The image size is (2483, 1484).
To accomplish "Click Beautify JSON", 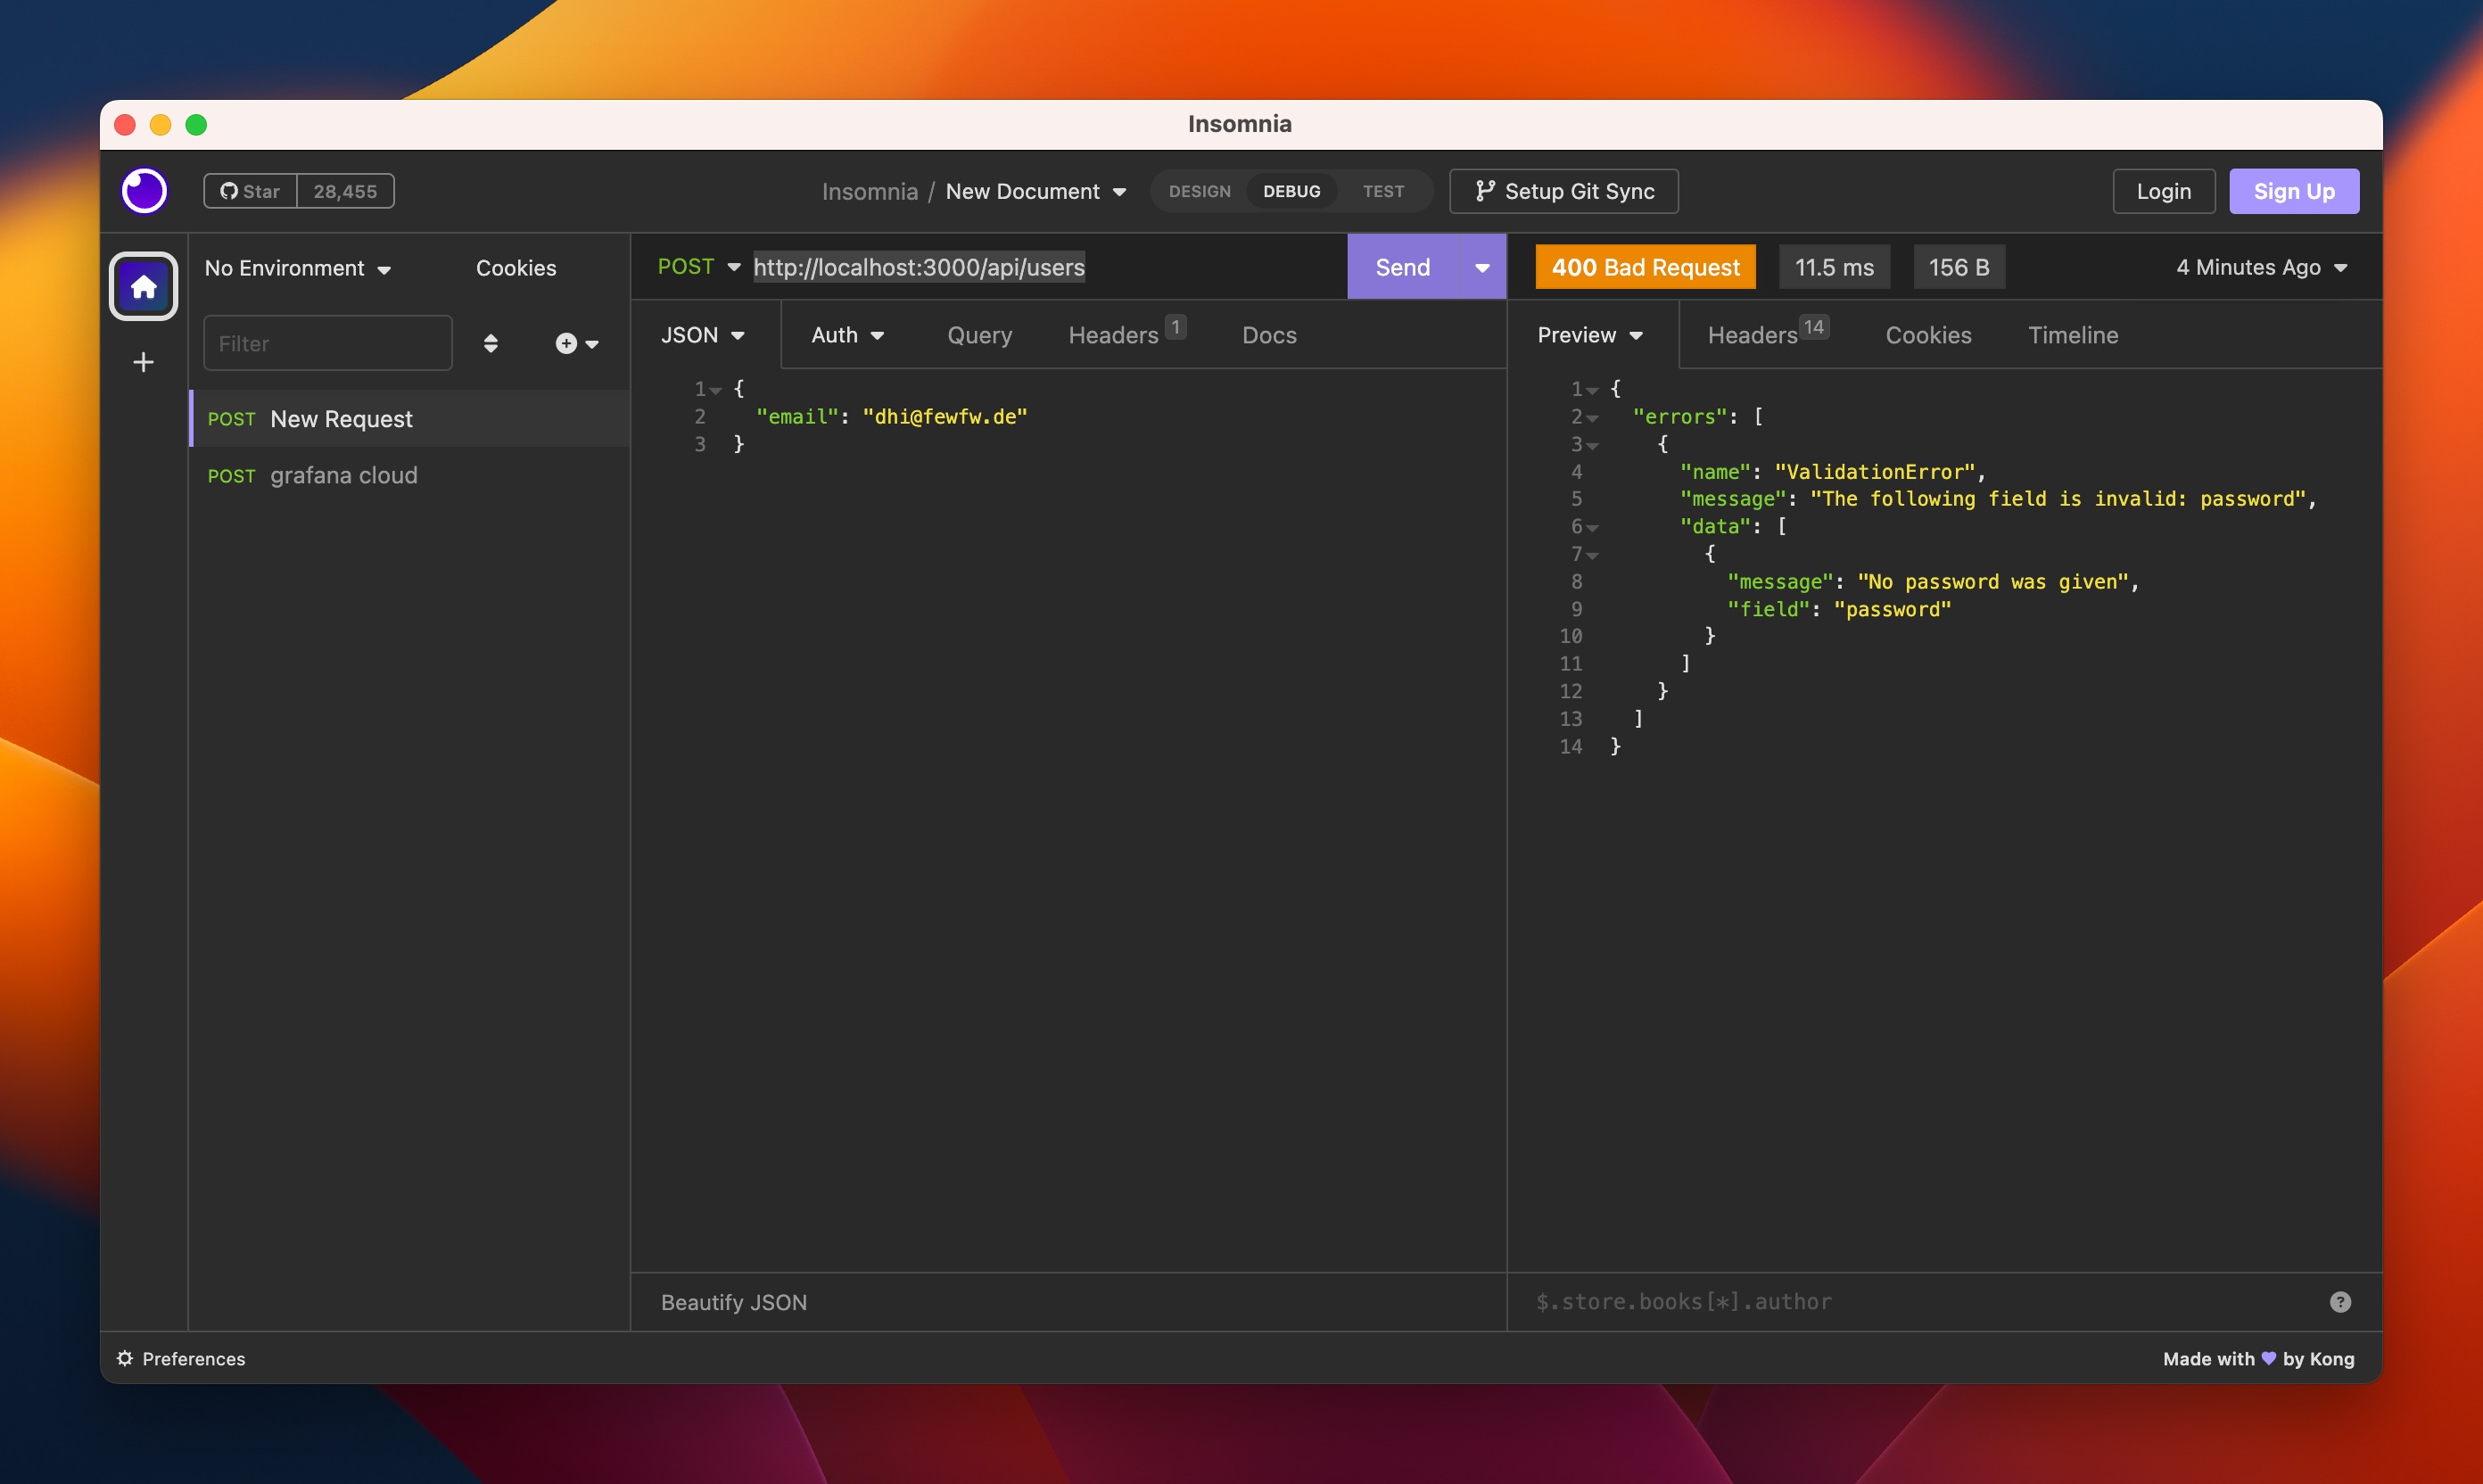I will pyautogui.click(x=733, y=1301).
